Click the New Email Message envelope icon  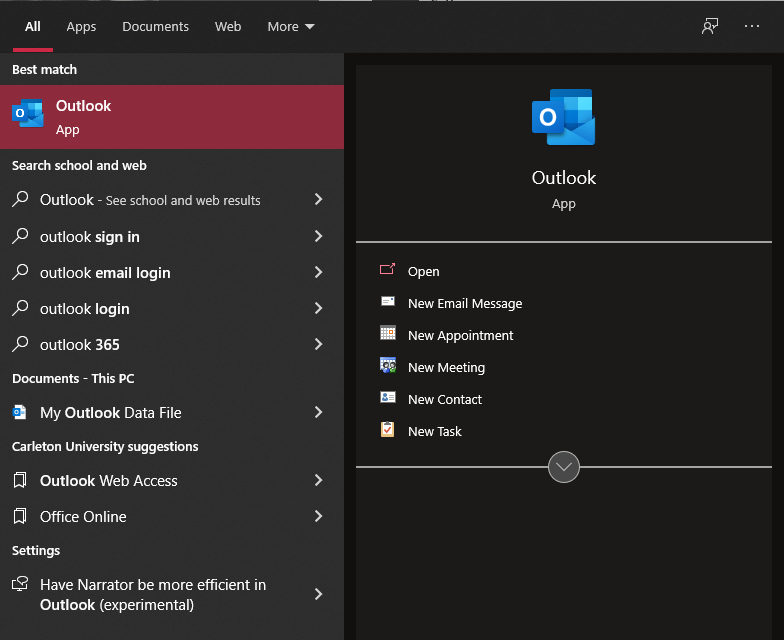click(x=388, y=303)
